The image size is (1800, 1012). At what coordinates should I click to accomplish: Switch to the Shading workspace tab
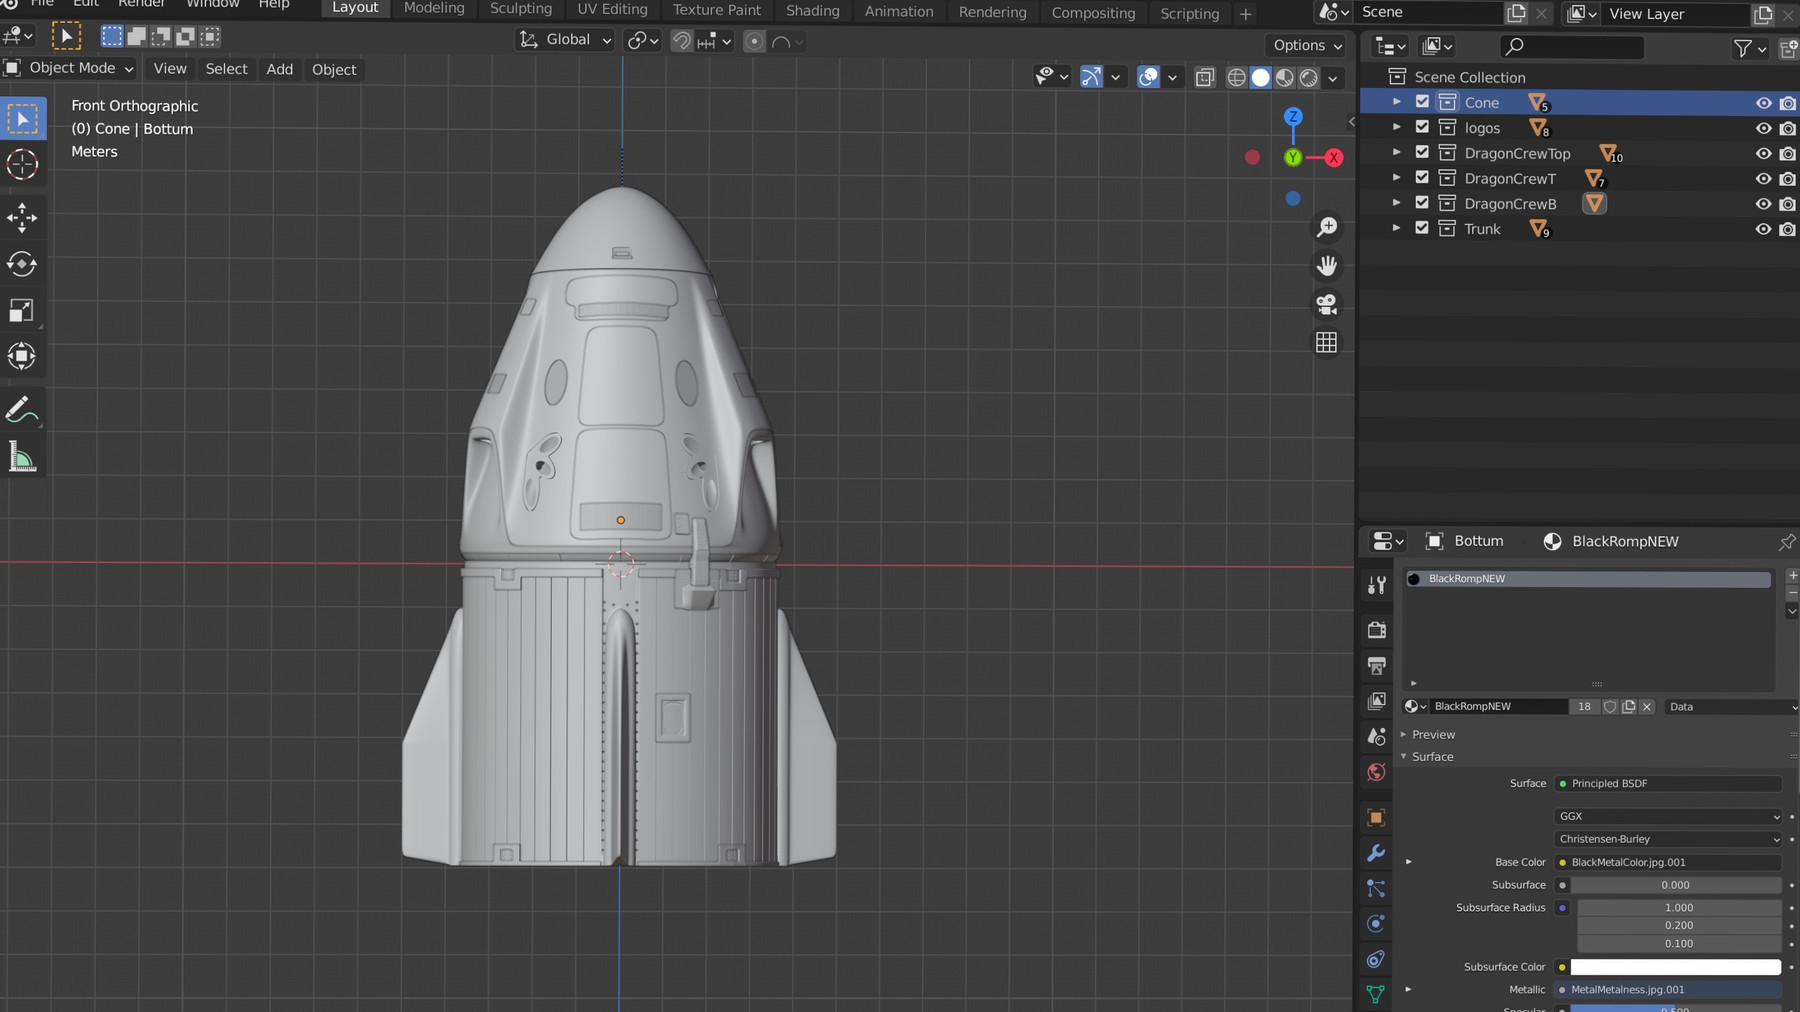point(812,11)
